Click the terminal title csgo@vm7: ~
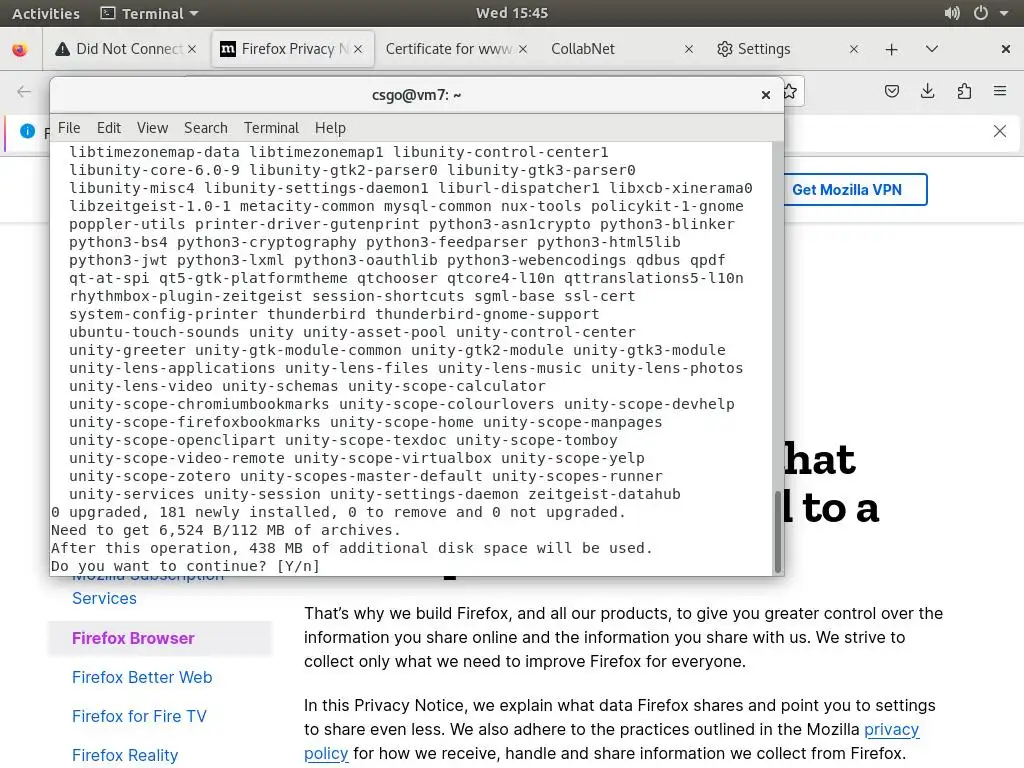This screenshot has height=768, width=1024. pyautogui.click(x=417, y=95)
